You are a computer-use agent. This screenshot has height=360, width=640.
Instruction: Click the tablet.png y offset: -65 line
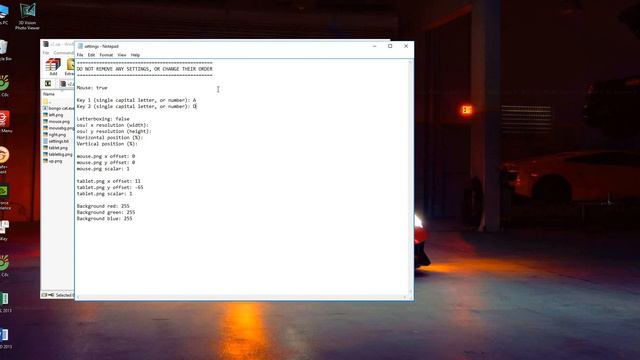pos(110,187)
